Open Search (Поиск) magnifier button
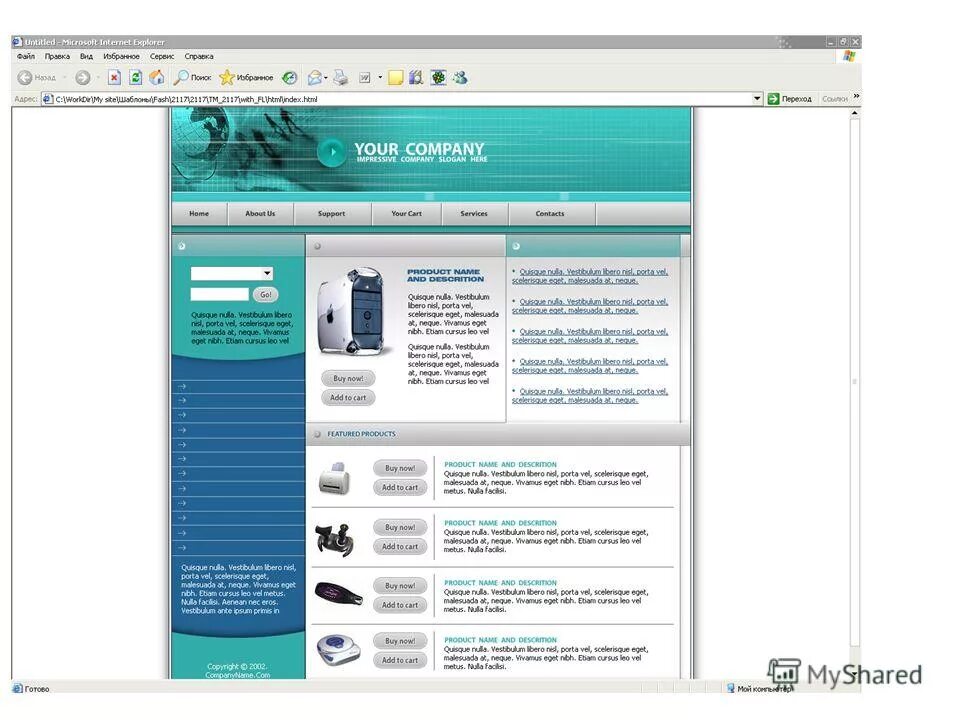 click(x=192, y=78)
